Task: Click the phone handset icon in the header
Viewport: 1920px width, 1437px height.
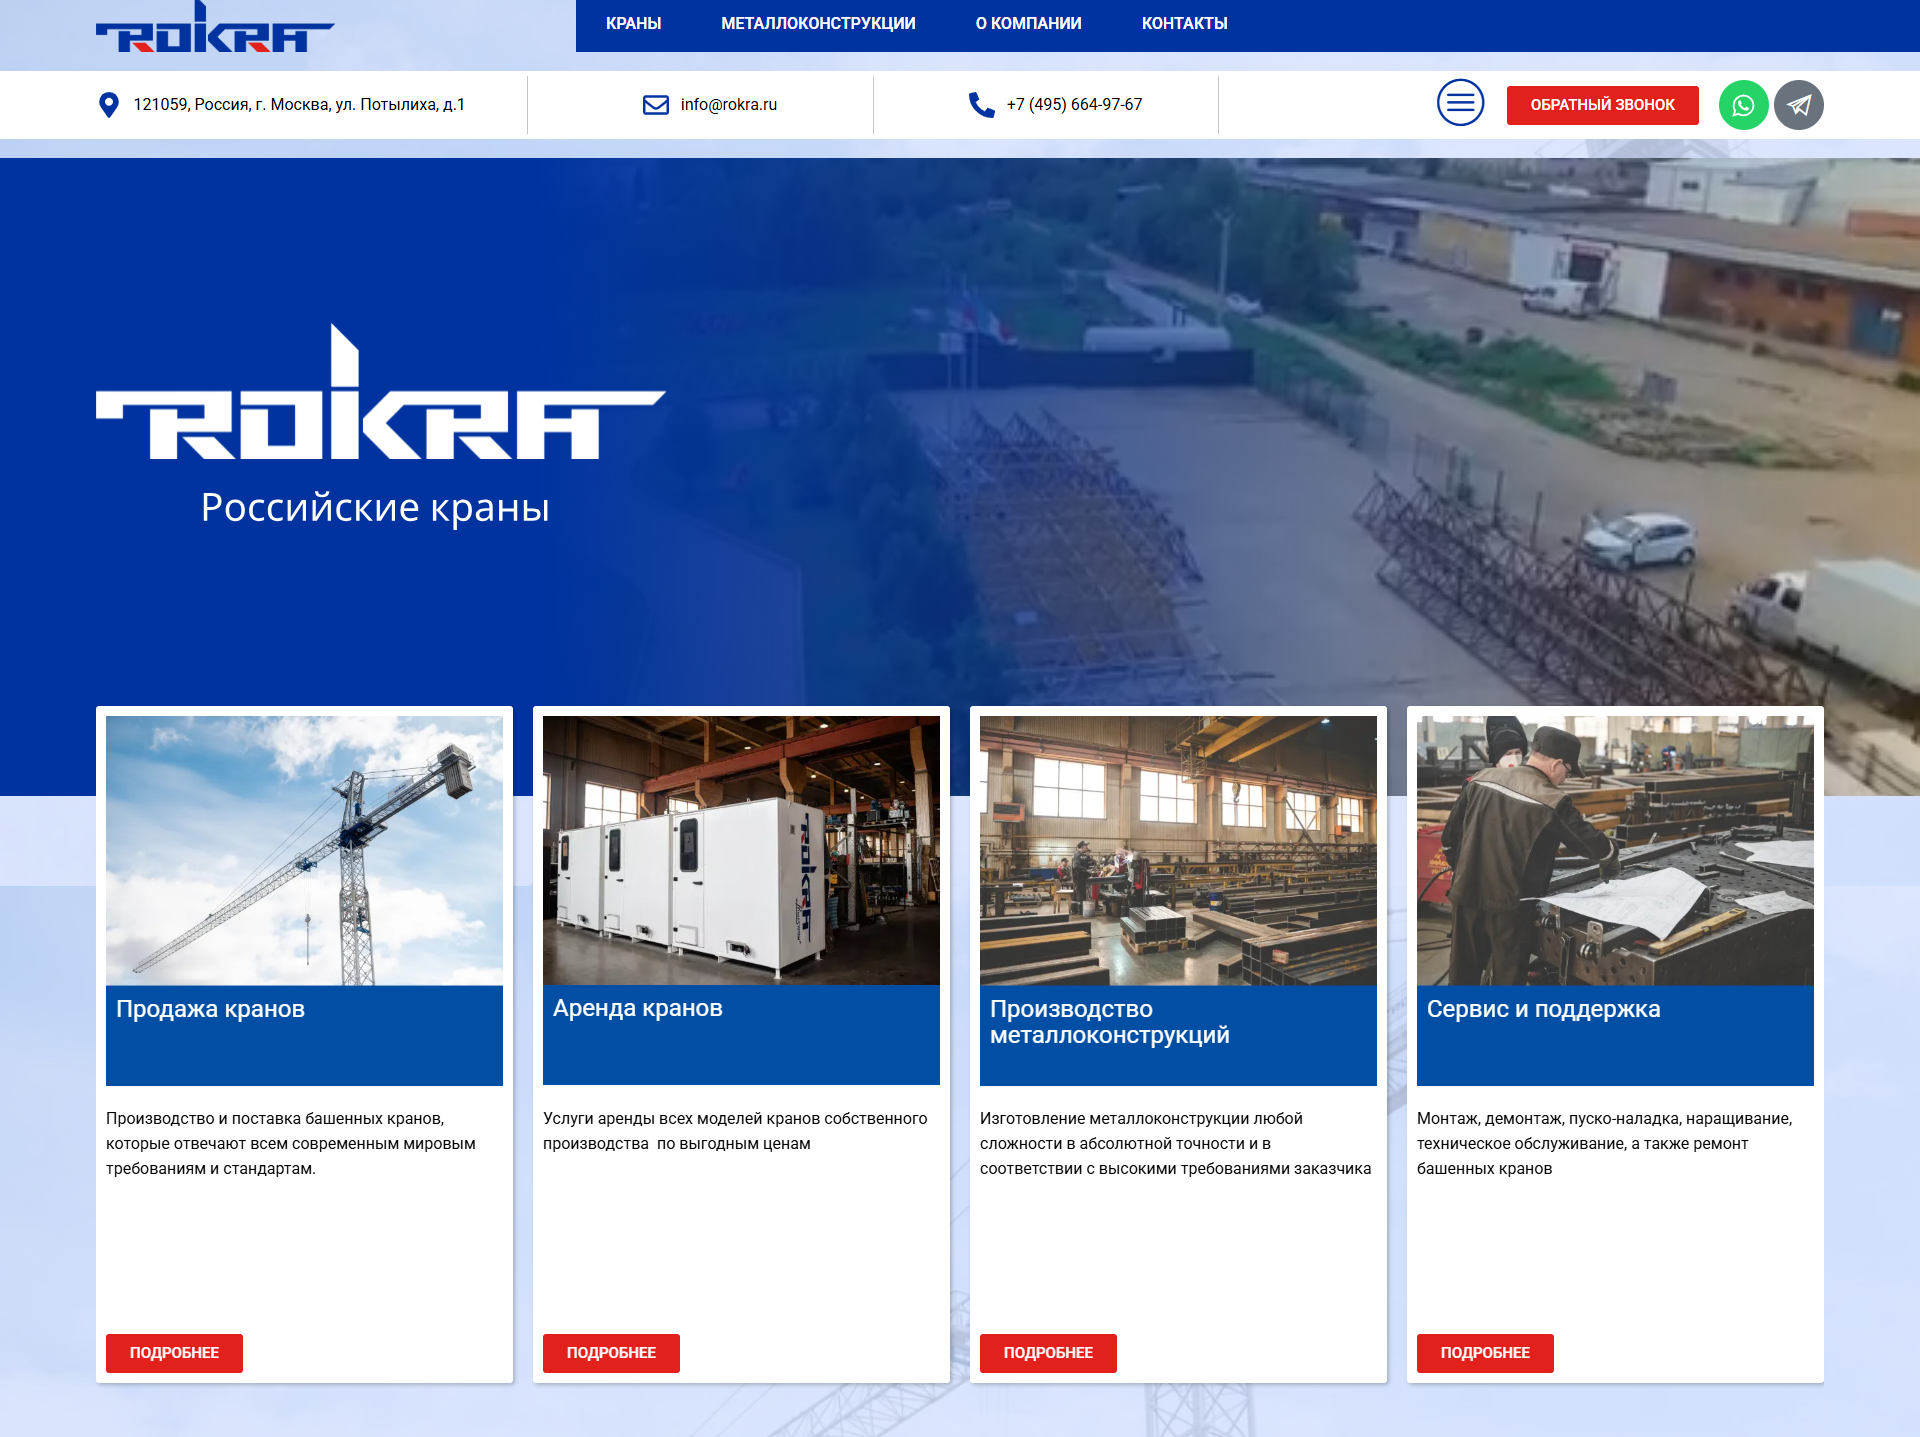Action: point(977,103)
